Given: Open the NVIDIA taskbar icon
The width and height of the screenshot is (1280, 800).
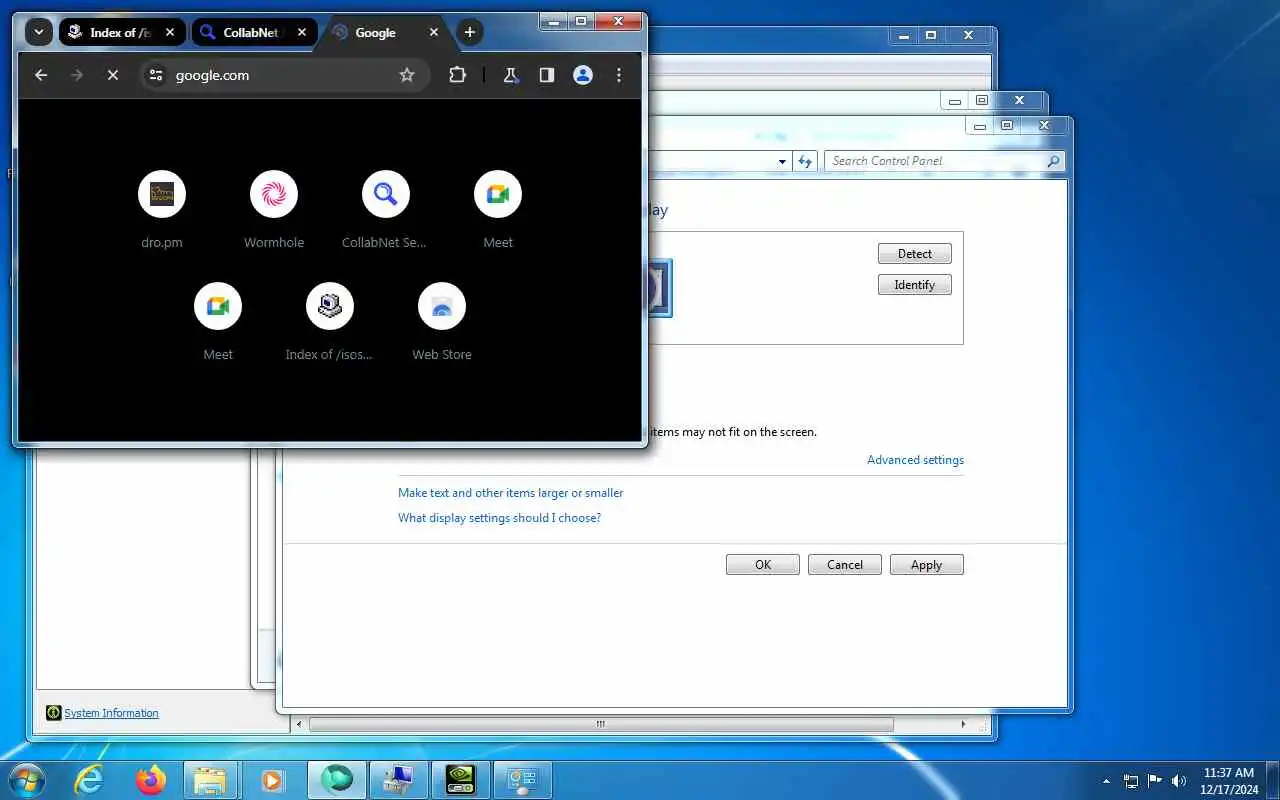Looking at the screenshot, I should pyautogui.click(x=459, y=780).
